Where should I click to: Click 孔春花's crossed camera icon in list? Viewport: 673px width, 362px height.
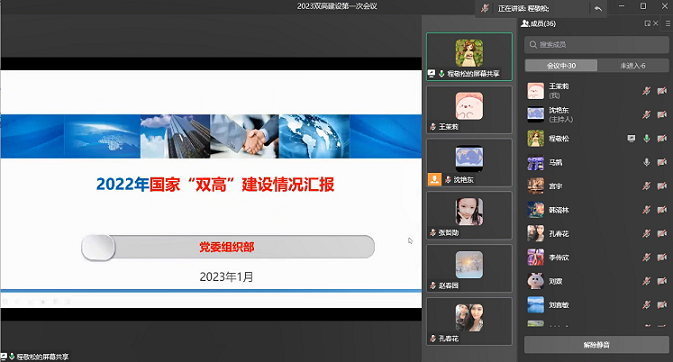coord(662,233)
